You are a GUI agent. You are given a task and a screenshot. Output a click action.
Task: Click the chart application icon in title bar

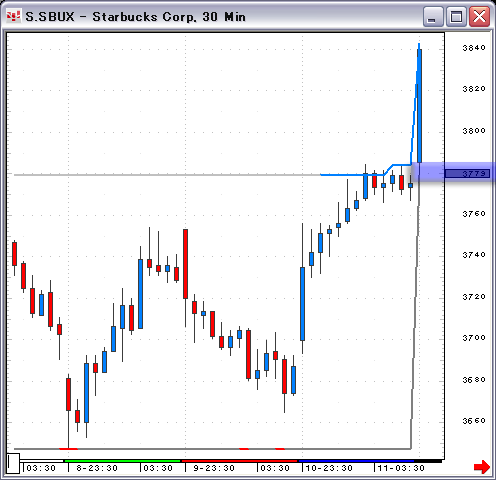tap(13, 16)
